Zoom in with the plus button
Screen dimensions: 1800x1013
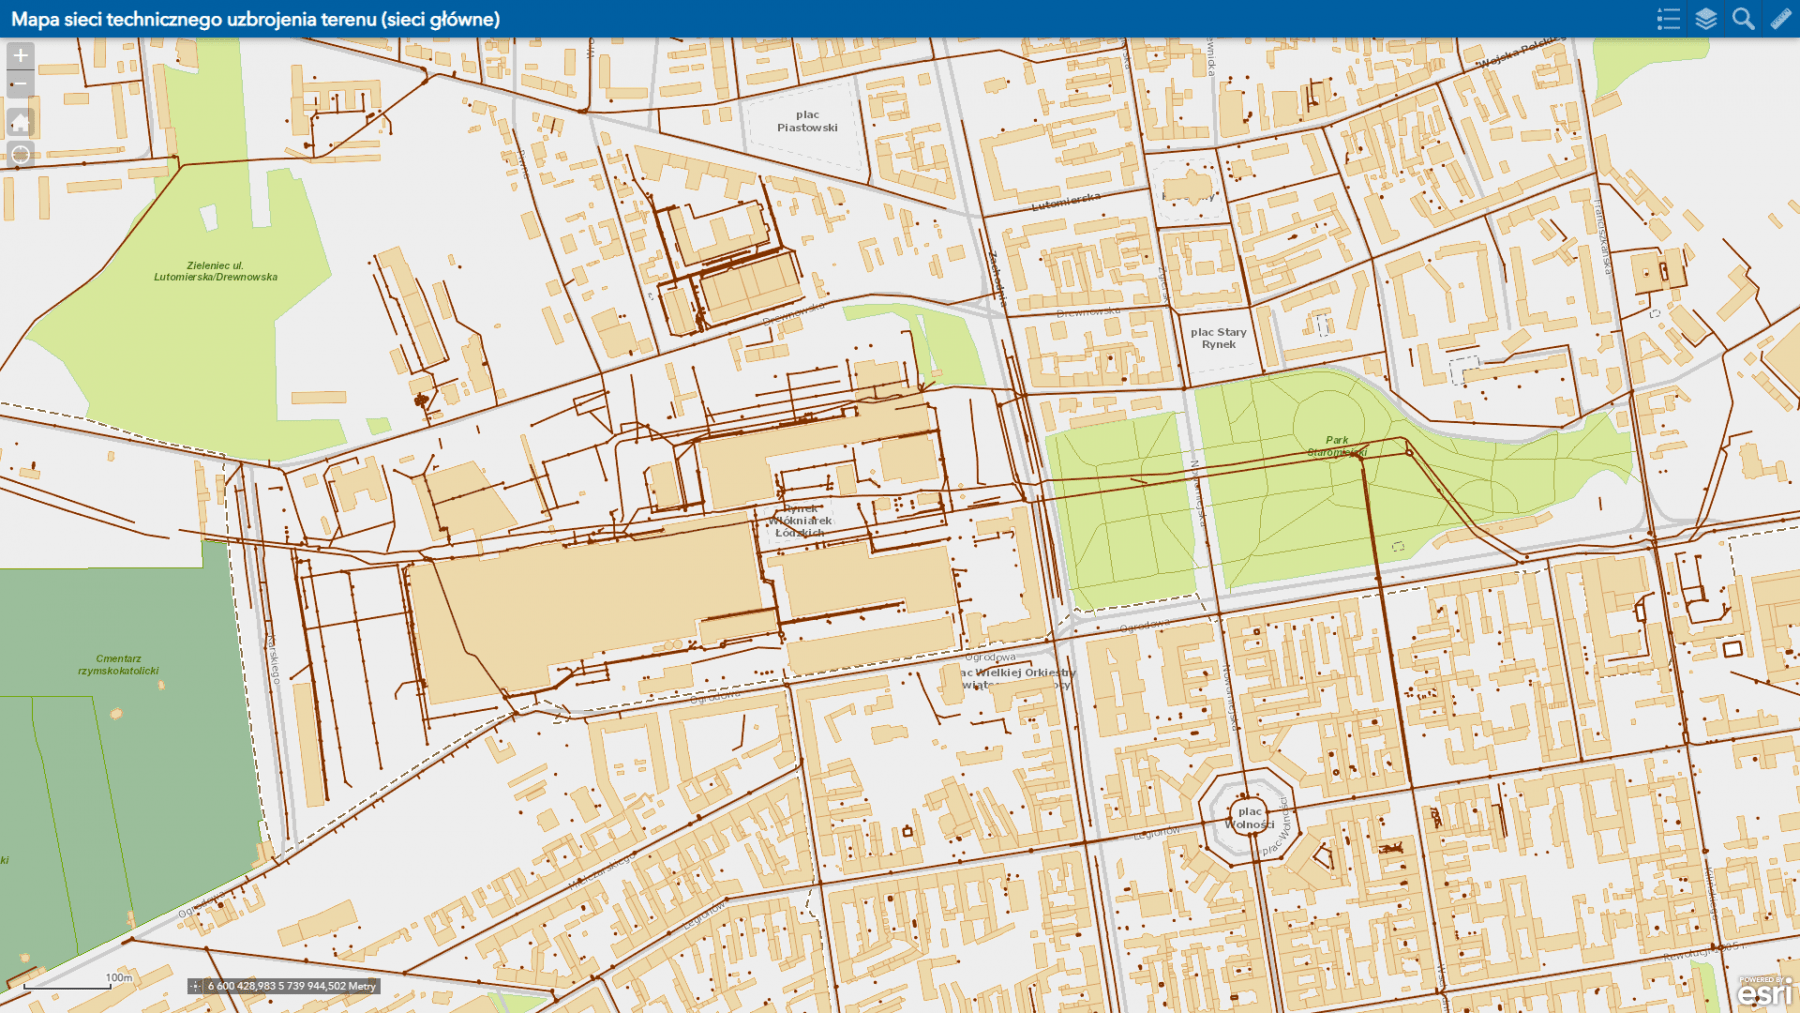coord(20,56)
